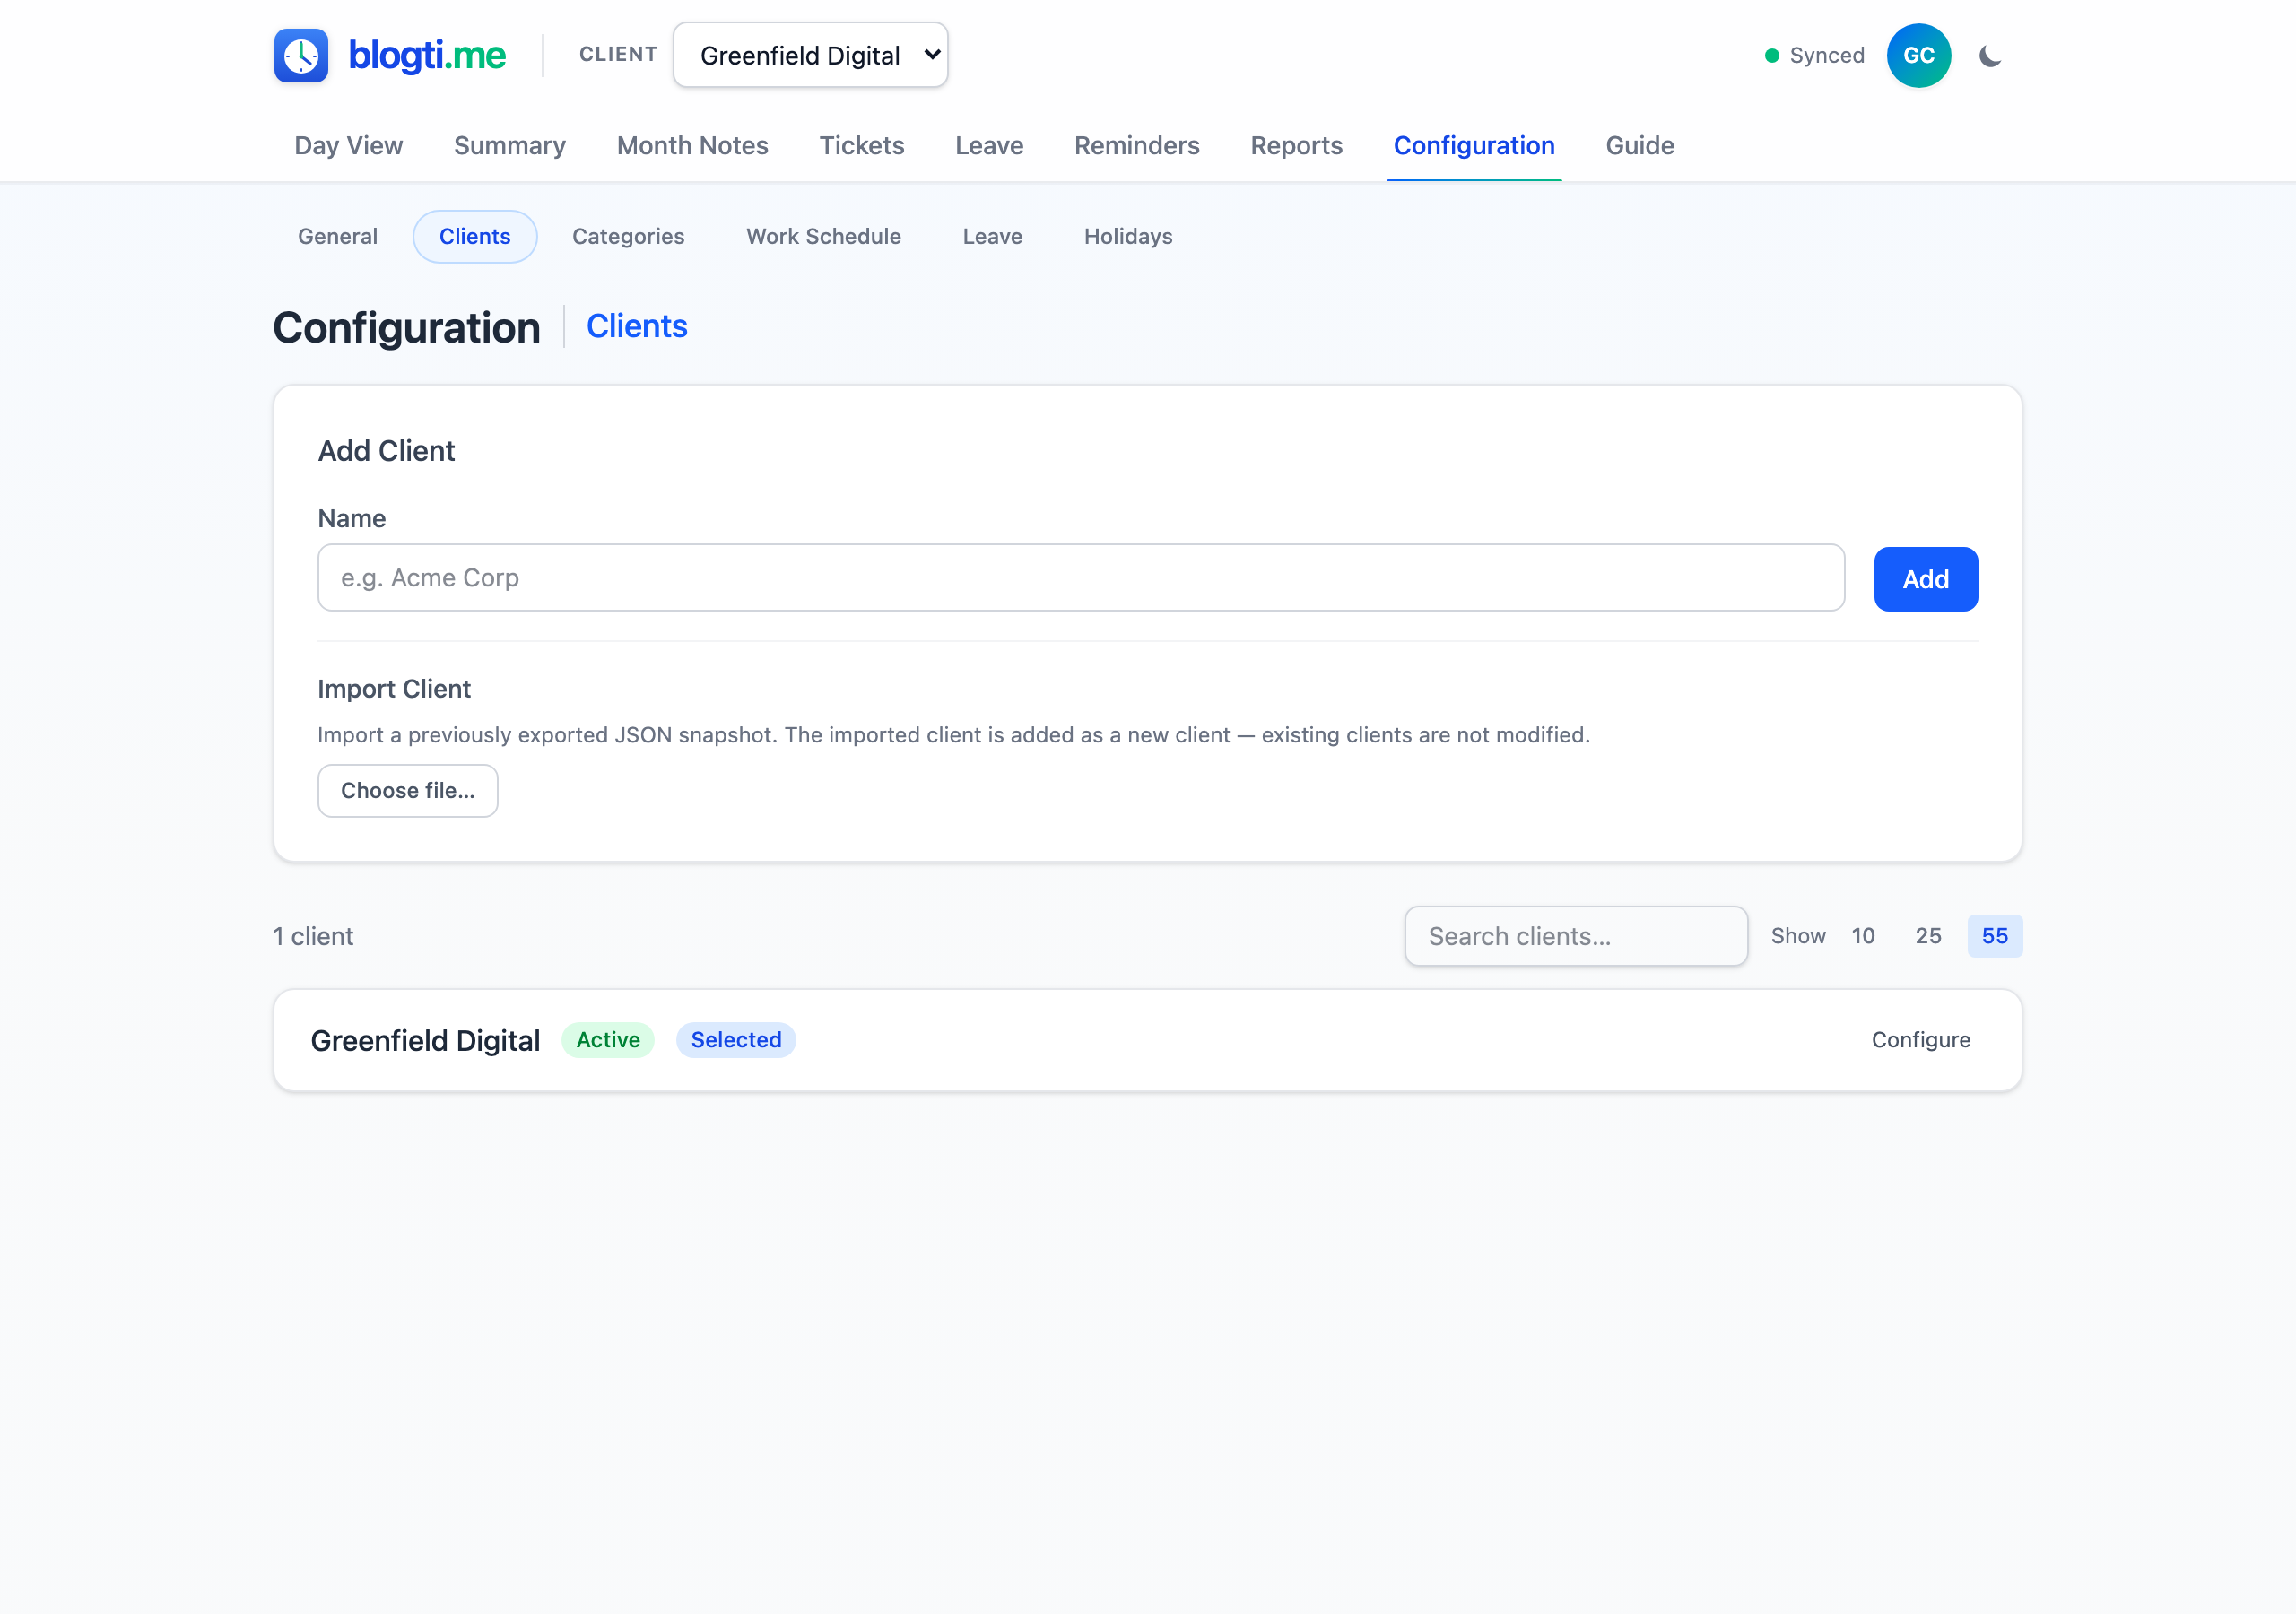2296x1614 pixels.
Task: Show 25 clients per page
Action: point(1928,936)
